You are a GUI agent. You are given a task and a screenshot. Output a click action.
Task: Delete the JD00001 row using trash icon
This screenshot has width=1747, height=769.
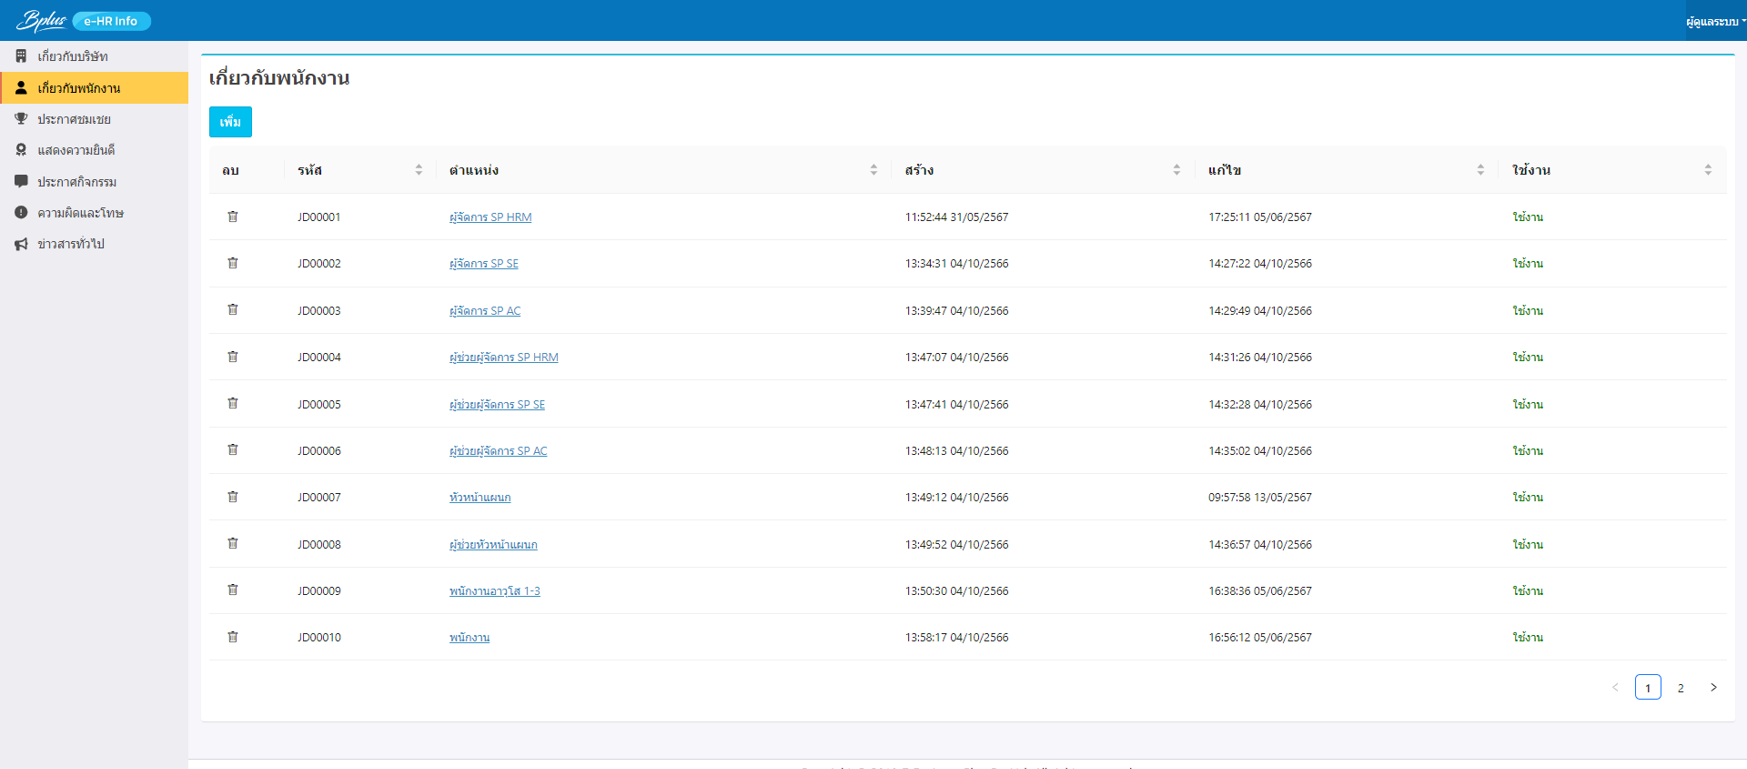(232, 216)
